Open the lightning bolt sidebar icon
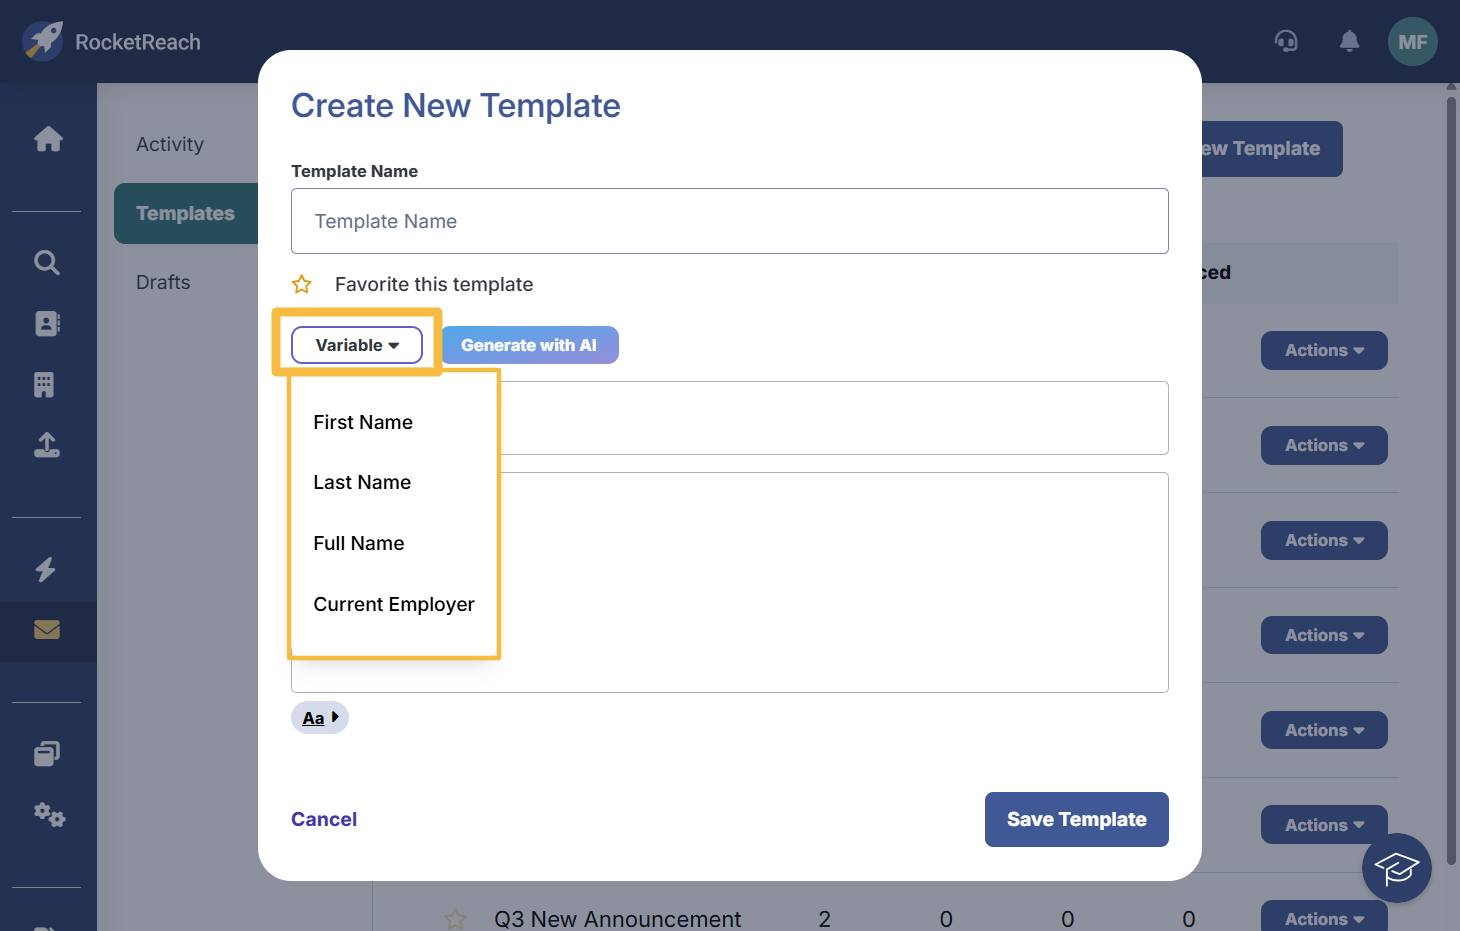 click(46, 570)
